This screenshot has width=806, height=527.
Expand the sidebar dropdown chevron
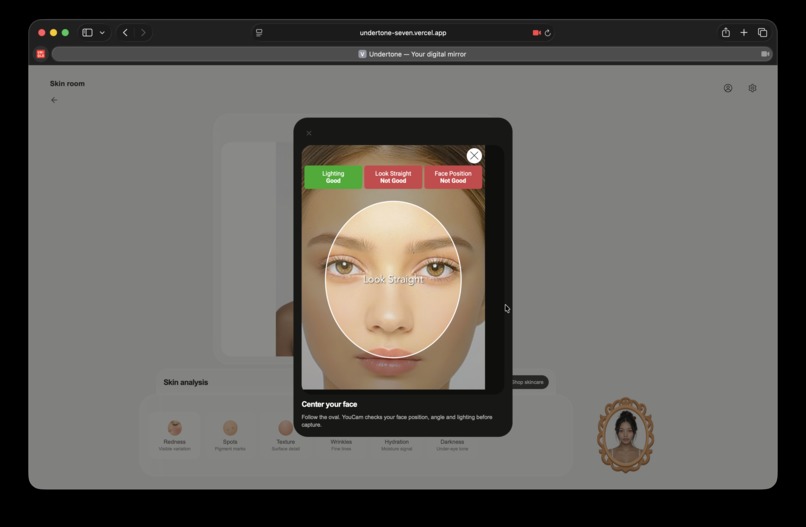[102, 32]
